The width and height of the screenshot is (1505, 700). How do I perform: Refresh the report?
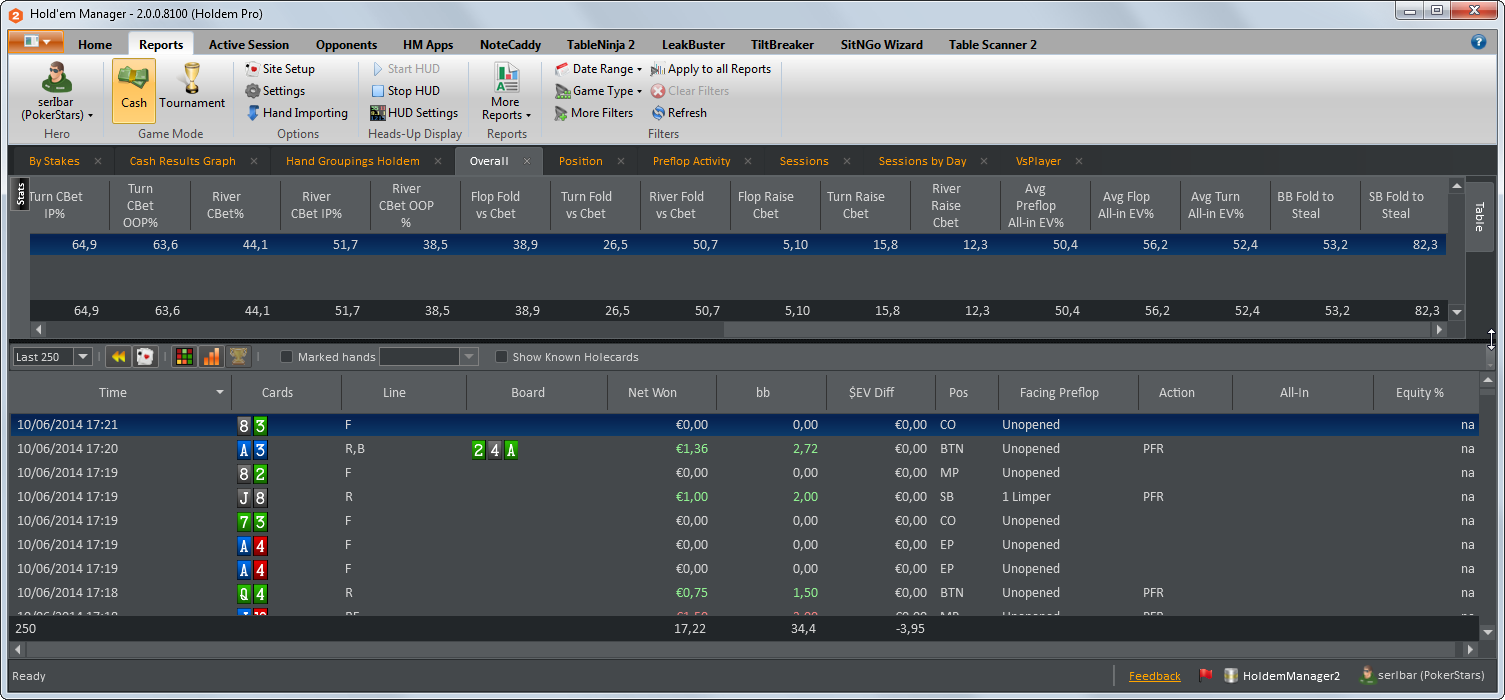coord(679,113)
